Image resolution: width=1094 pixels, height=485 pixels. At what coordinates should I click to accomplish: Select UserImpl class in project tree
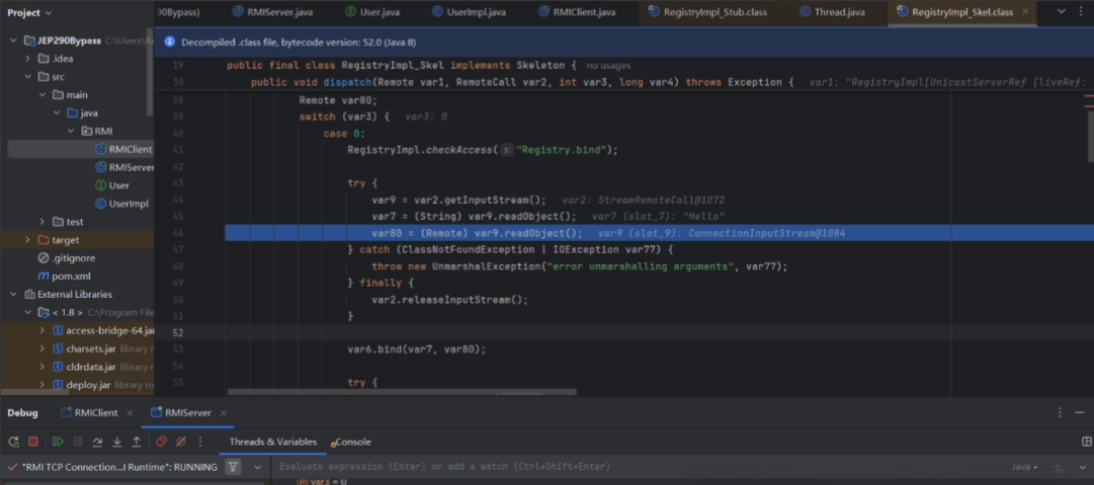tap(121, 204)
